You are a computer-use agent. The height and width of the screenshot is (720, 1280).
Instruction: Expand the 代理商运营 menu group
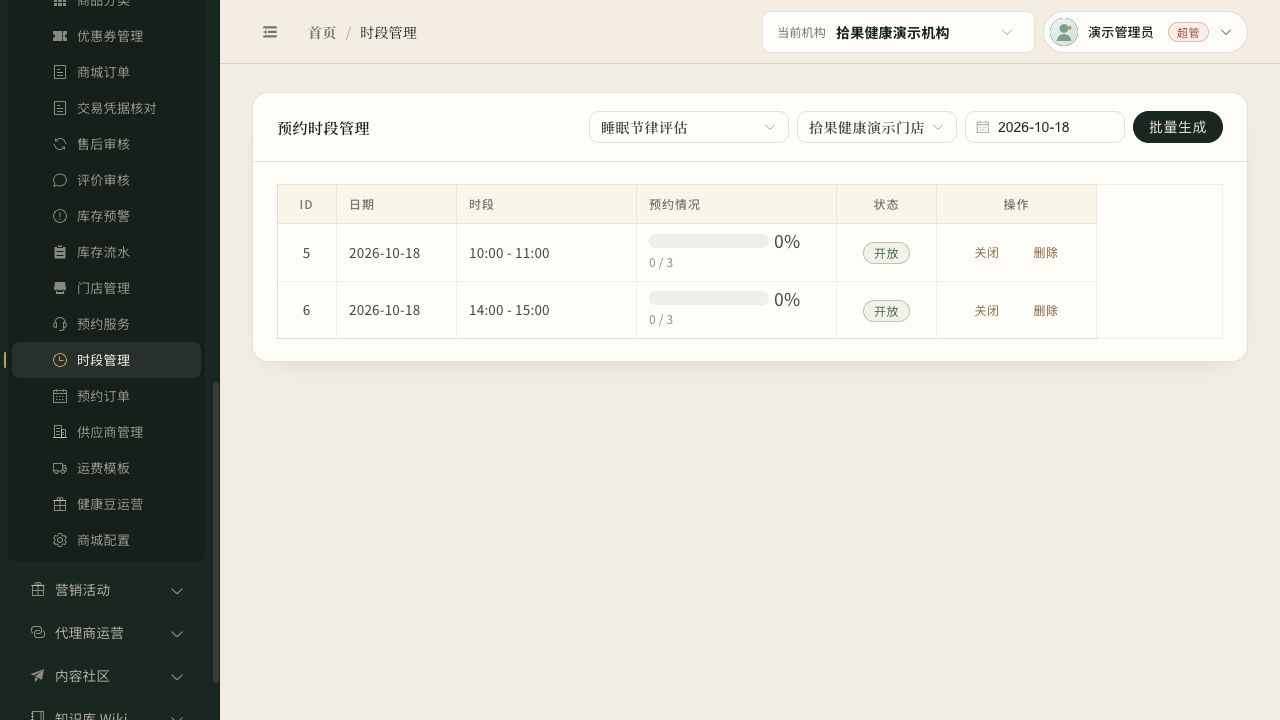pyautogui.click(x=108, y=633)
